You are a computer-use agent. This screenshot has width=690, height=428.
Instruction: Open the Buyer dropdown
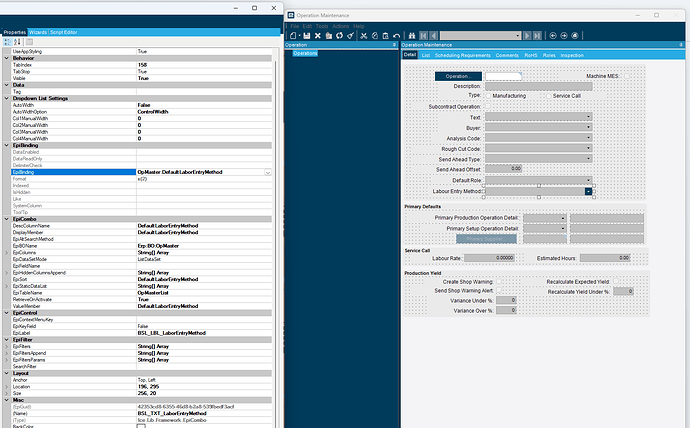(x=588, y=128)
